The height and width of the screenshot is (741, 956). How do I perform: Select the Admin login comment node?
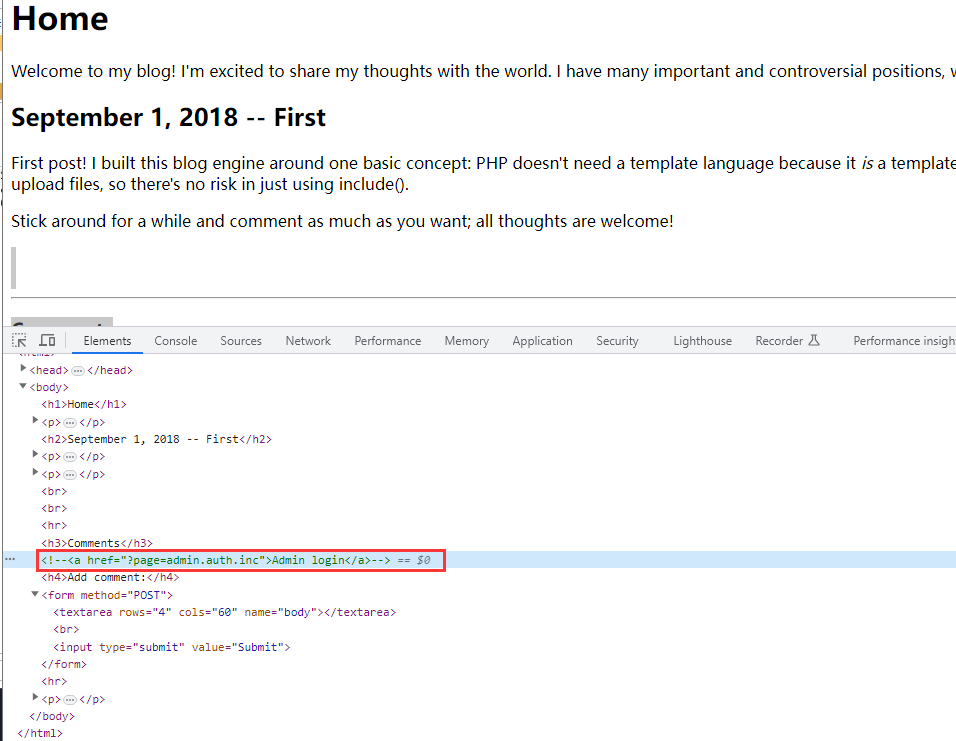[x=215, y=560]
